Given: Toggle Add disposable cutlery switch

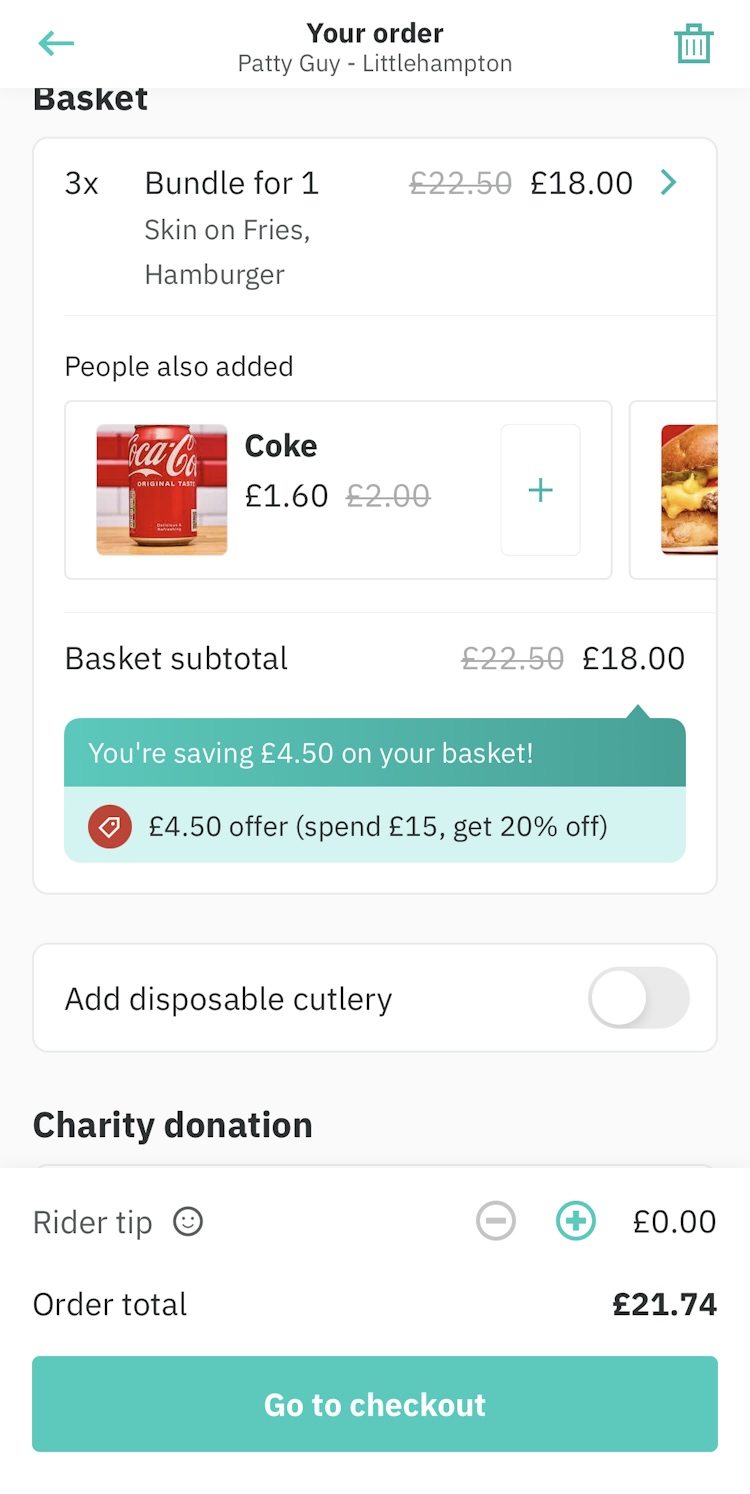Looking at the screenshot, I should click(x=639, y=998).
